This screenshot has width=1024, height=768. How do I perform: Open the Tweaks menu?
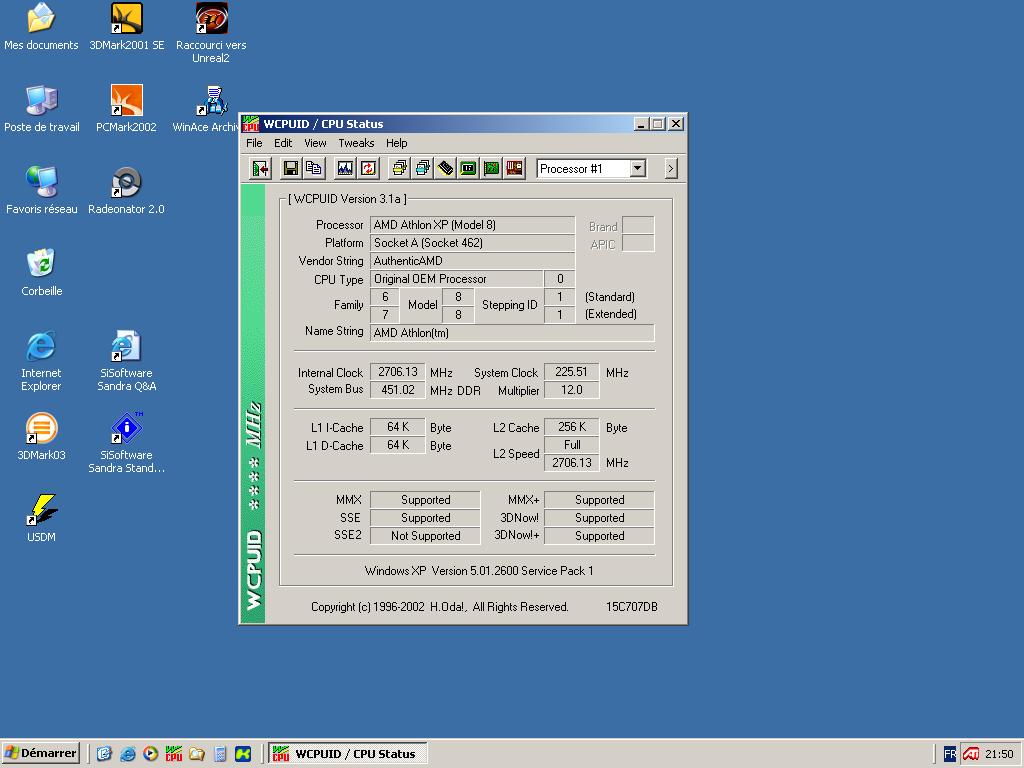point(356,143)
